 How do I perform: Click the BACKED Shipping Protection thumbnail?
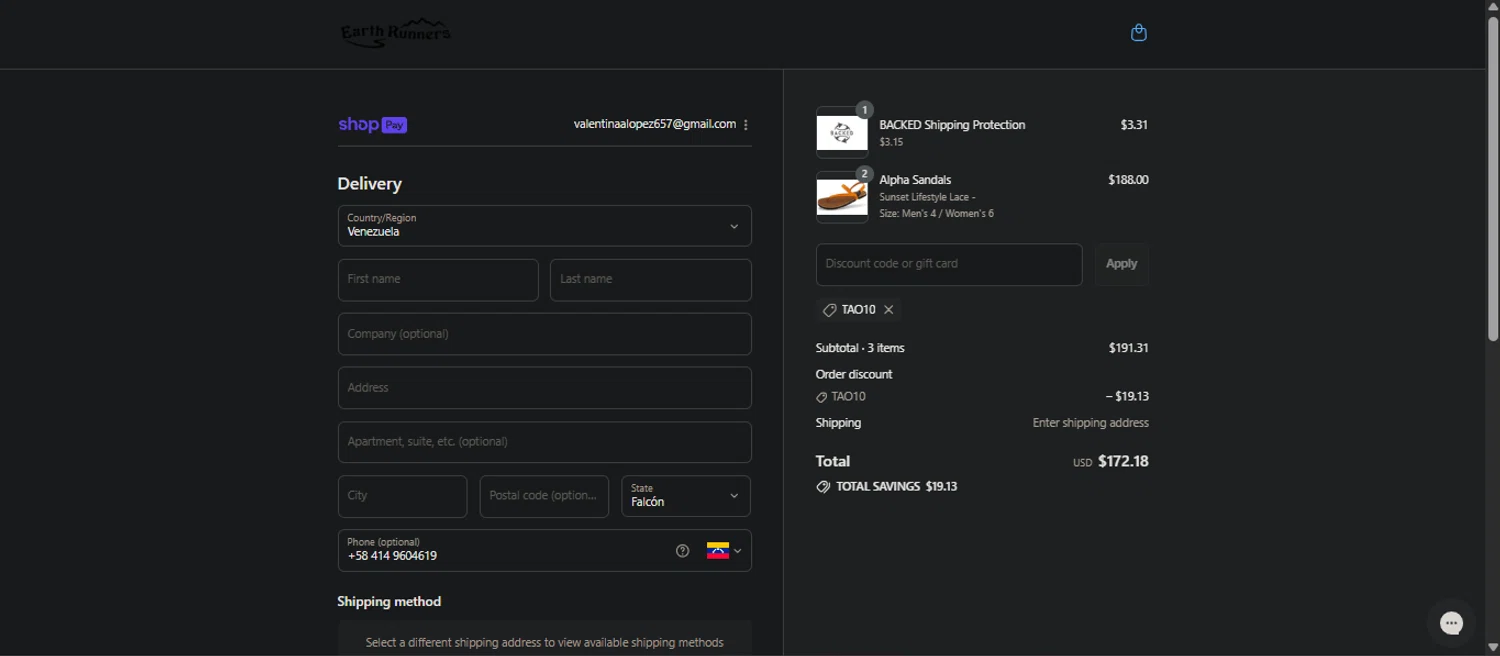(x=842, y=132)
